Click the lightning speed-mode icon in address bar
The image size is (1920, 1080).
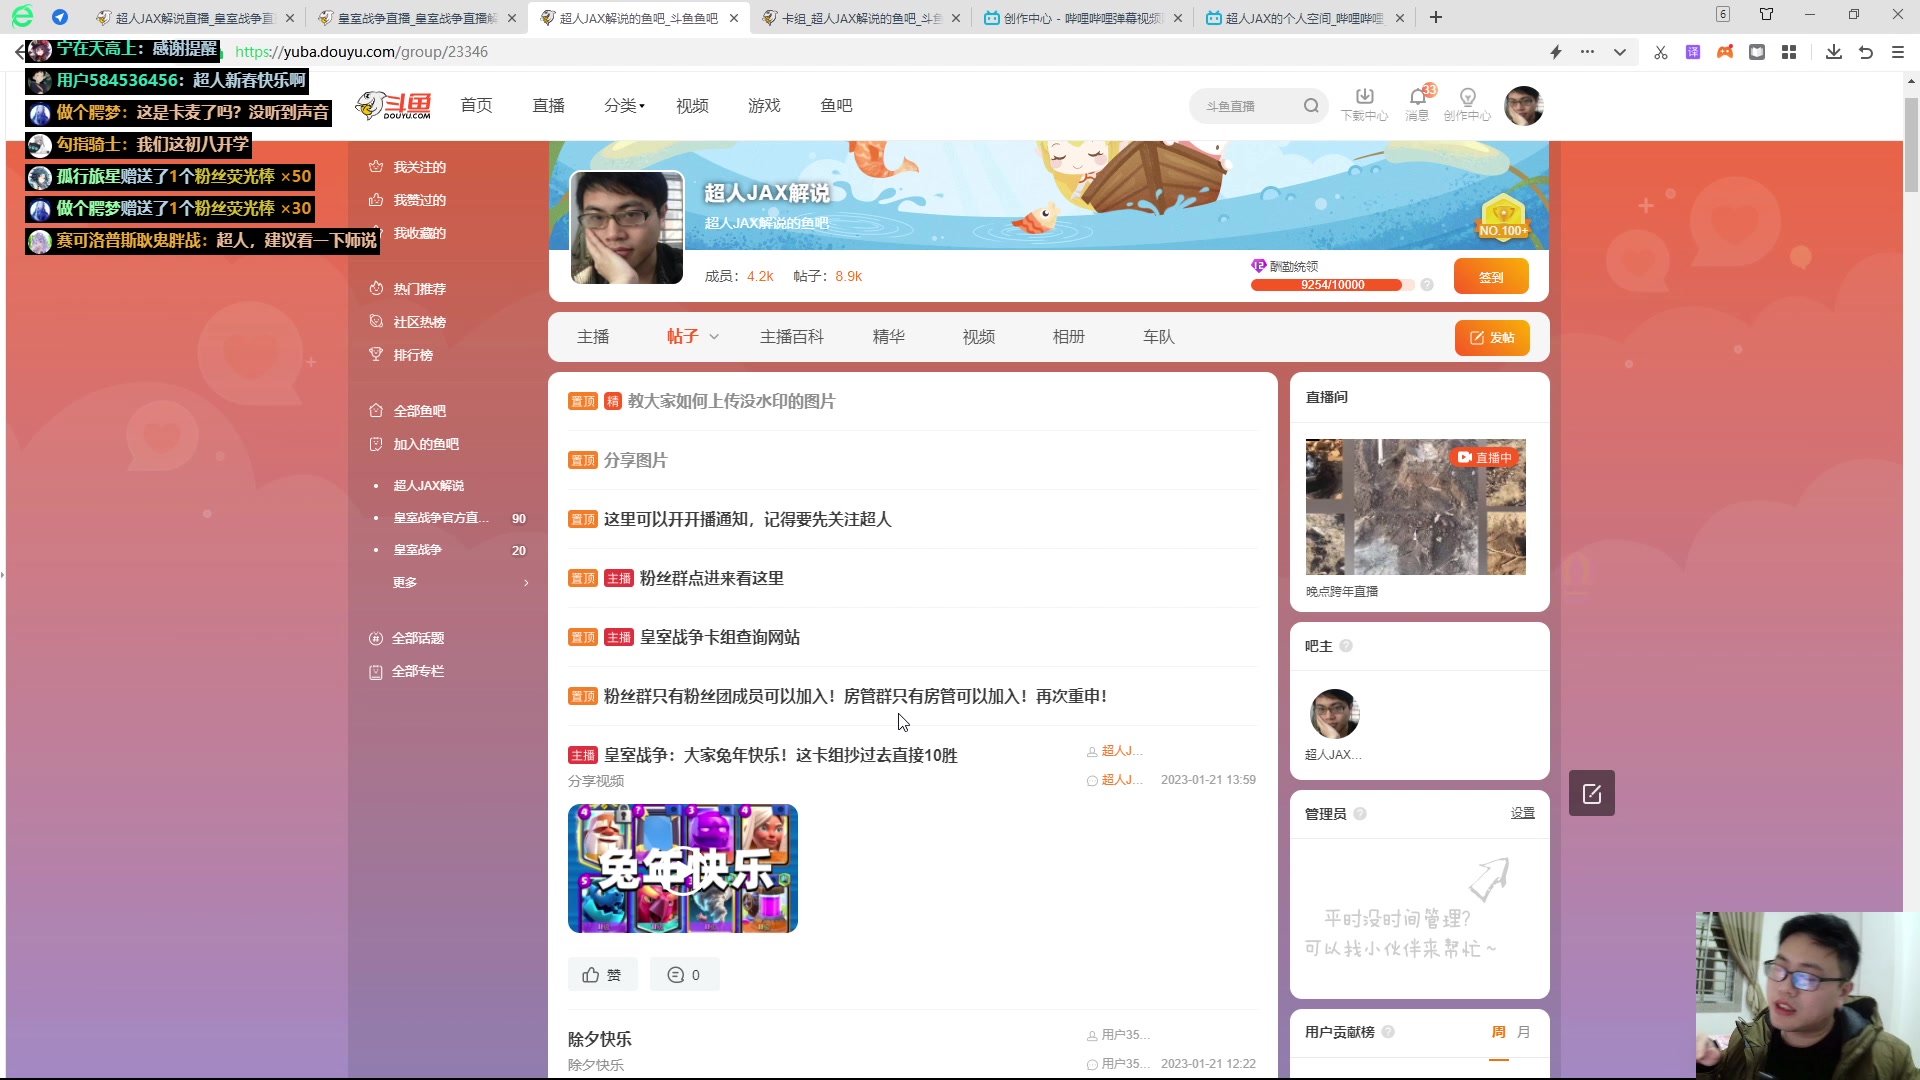[x=1556, y=52]
